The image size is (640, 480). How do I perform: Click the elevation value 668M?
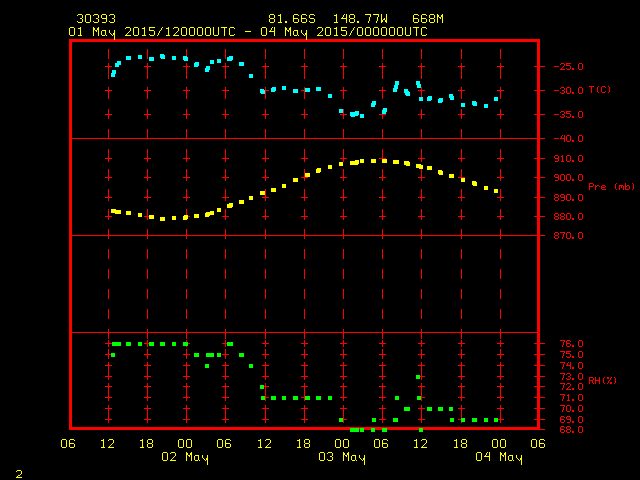click(427, 19)
